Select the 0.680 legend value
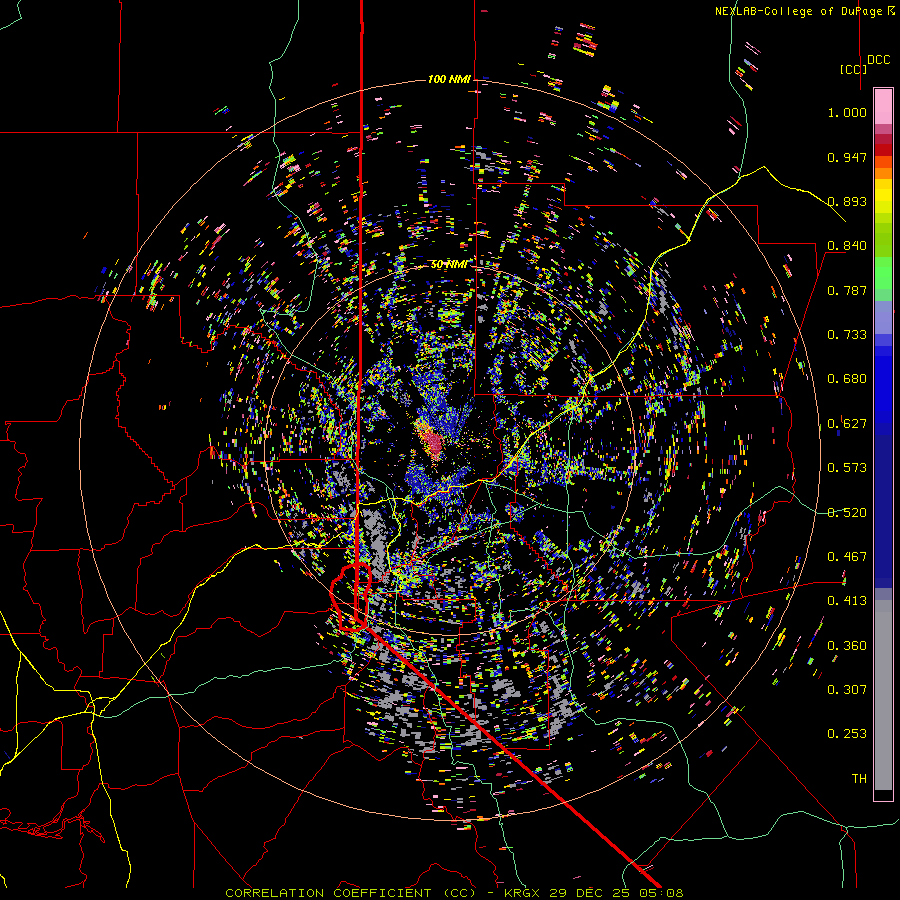This screenshot has height=900, width=900. pyautogui.click(x=847, y=379)
